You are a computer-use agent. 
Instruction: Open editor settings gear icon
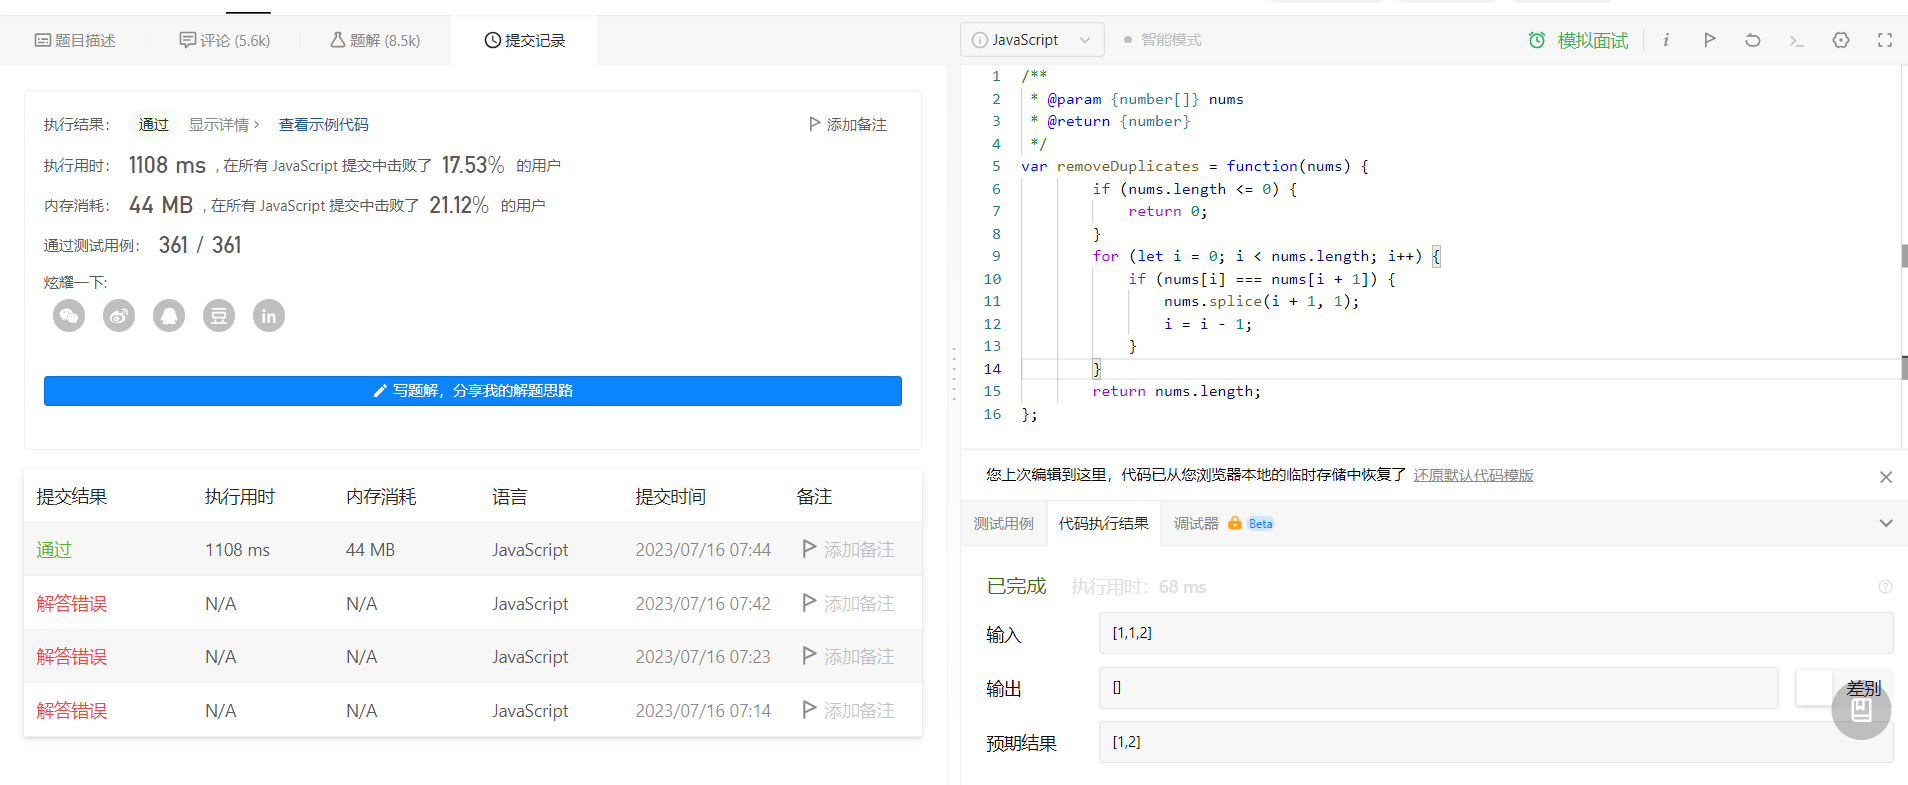point(1841,40)
